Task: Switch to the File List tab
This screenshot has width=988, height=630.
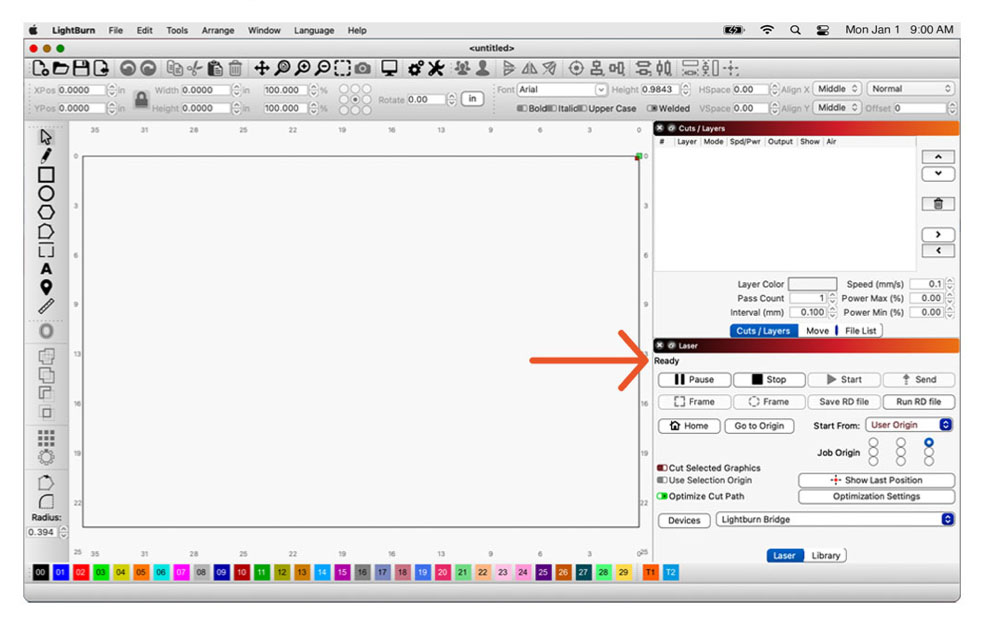Action: 860,331
